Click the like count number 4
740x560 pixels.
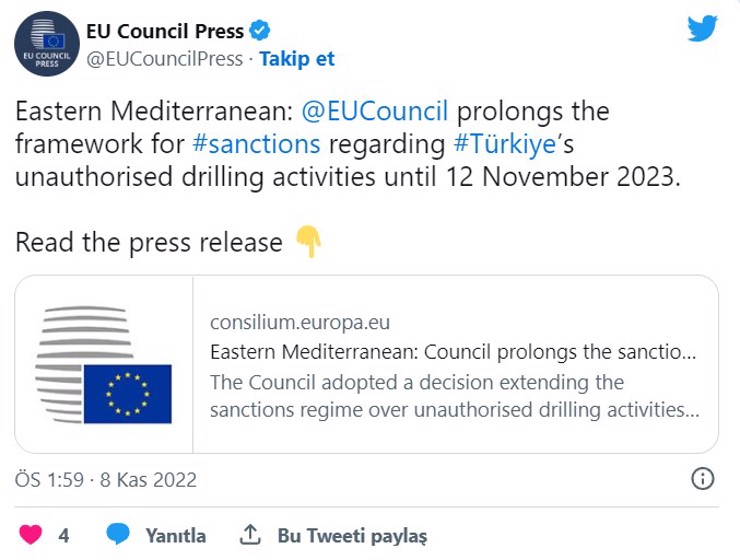[x=64, y=535]
